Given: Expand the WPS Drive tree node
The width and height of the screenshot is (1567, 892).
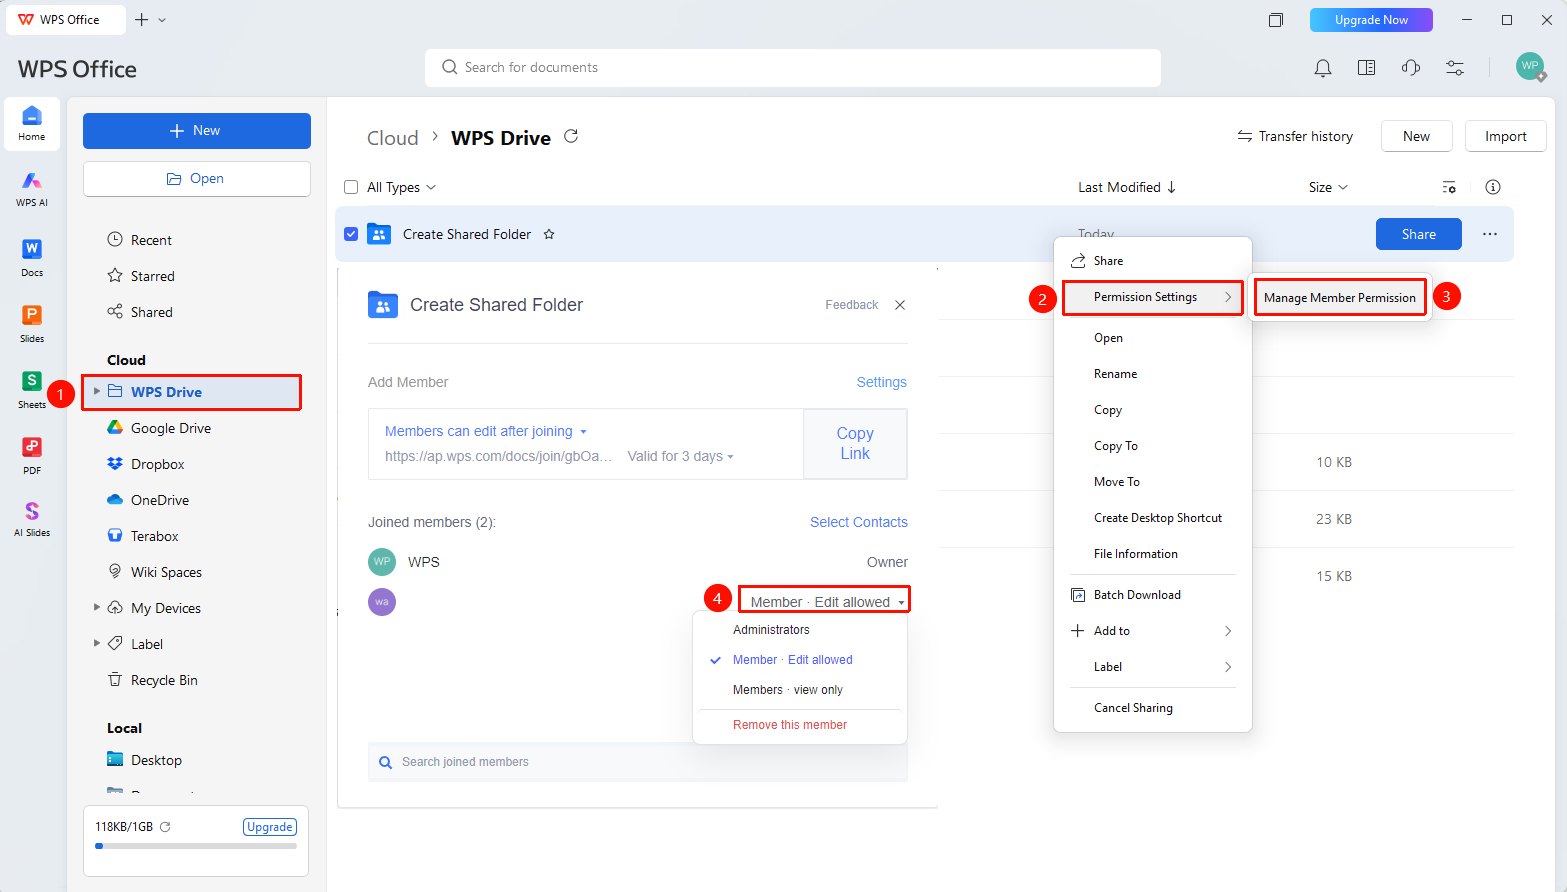Looking at the screenshot, I should coord(97,391).
